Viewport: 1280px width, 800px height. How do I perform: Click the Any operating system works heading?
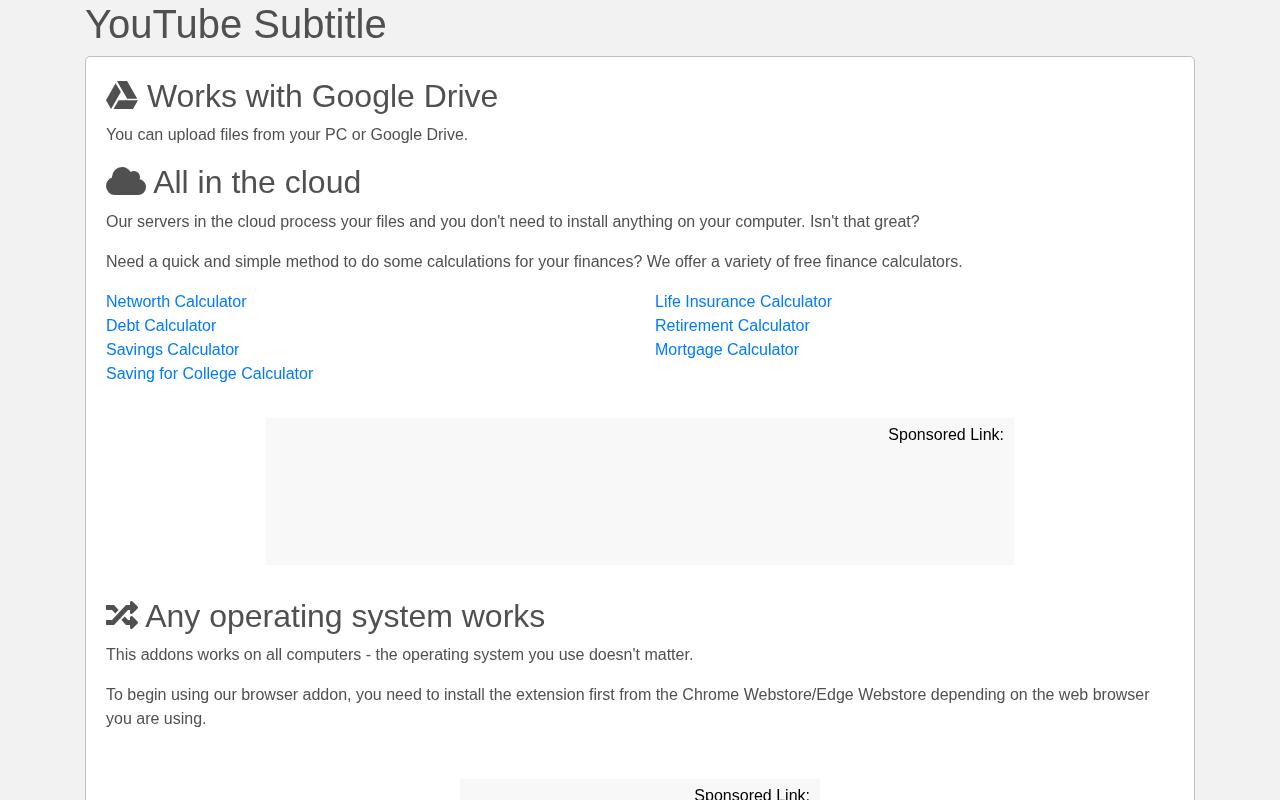[x=345, y=616]
